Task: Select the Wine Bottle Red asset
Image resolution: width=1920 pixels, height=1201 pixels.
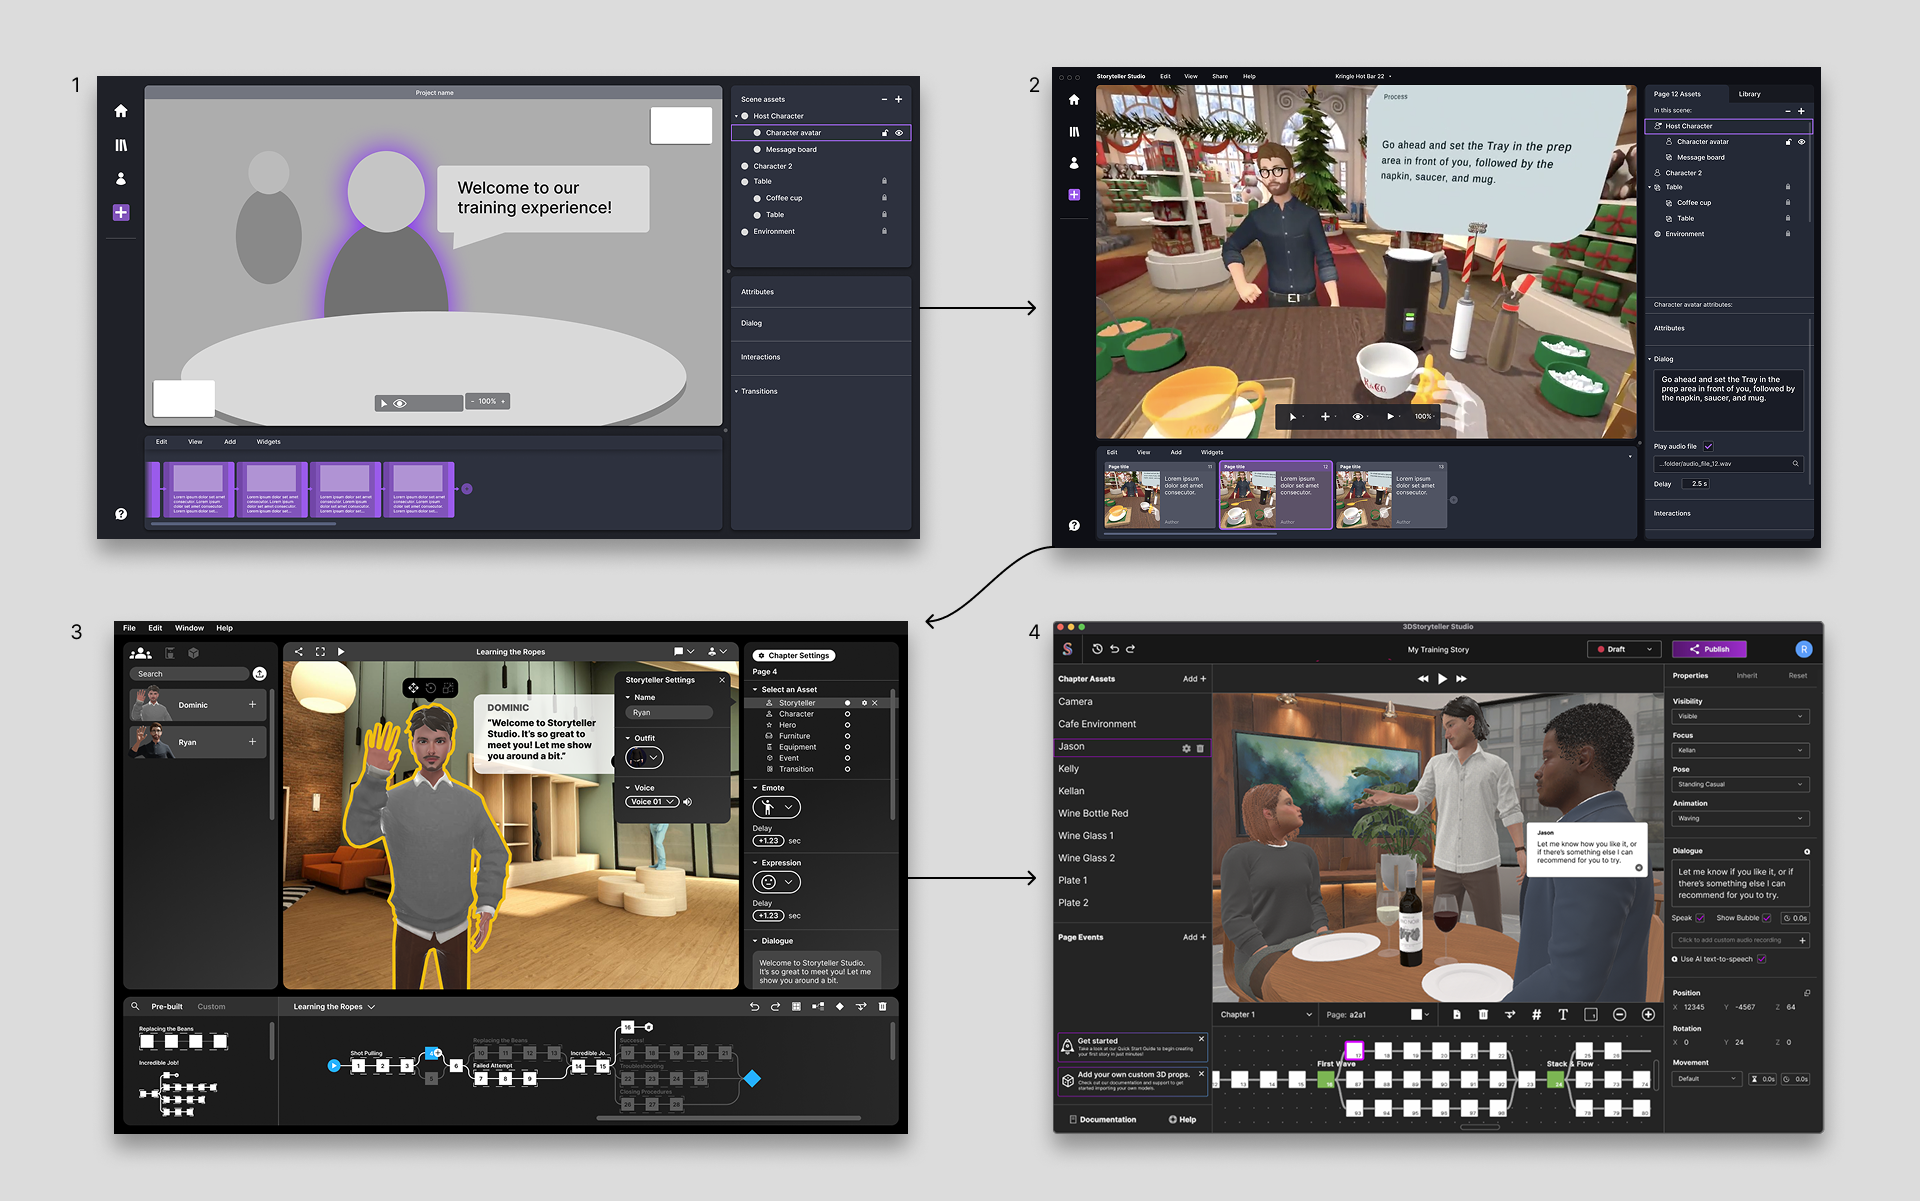Action: (1093, 813)
